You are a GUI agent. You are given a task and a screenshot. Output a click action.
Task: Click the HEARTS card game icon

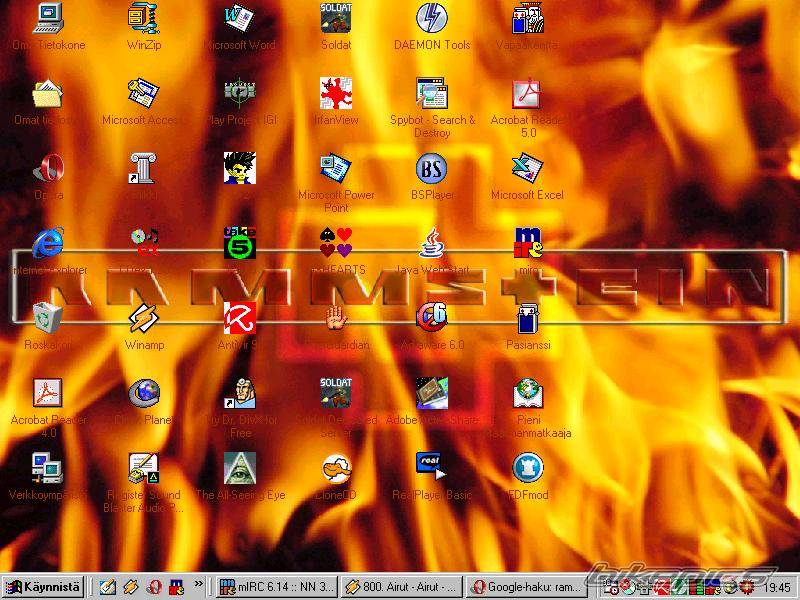(336, 243)
